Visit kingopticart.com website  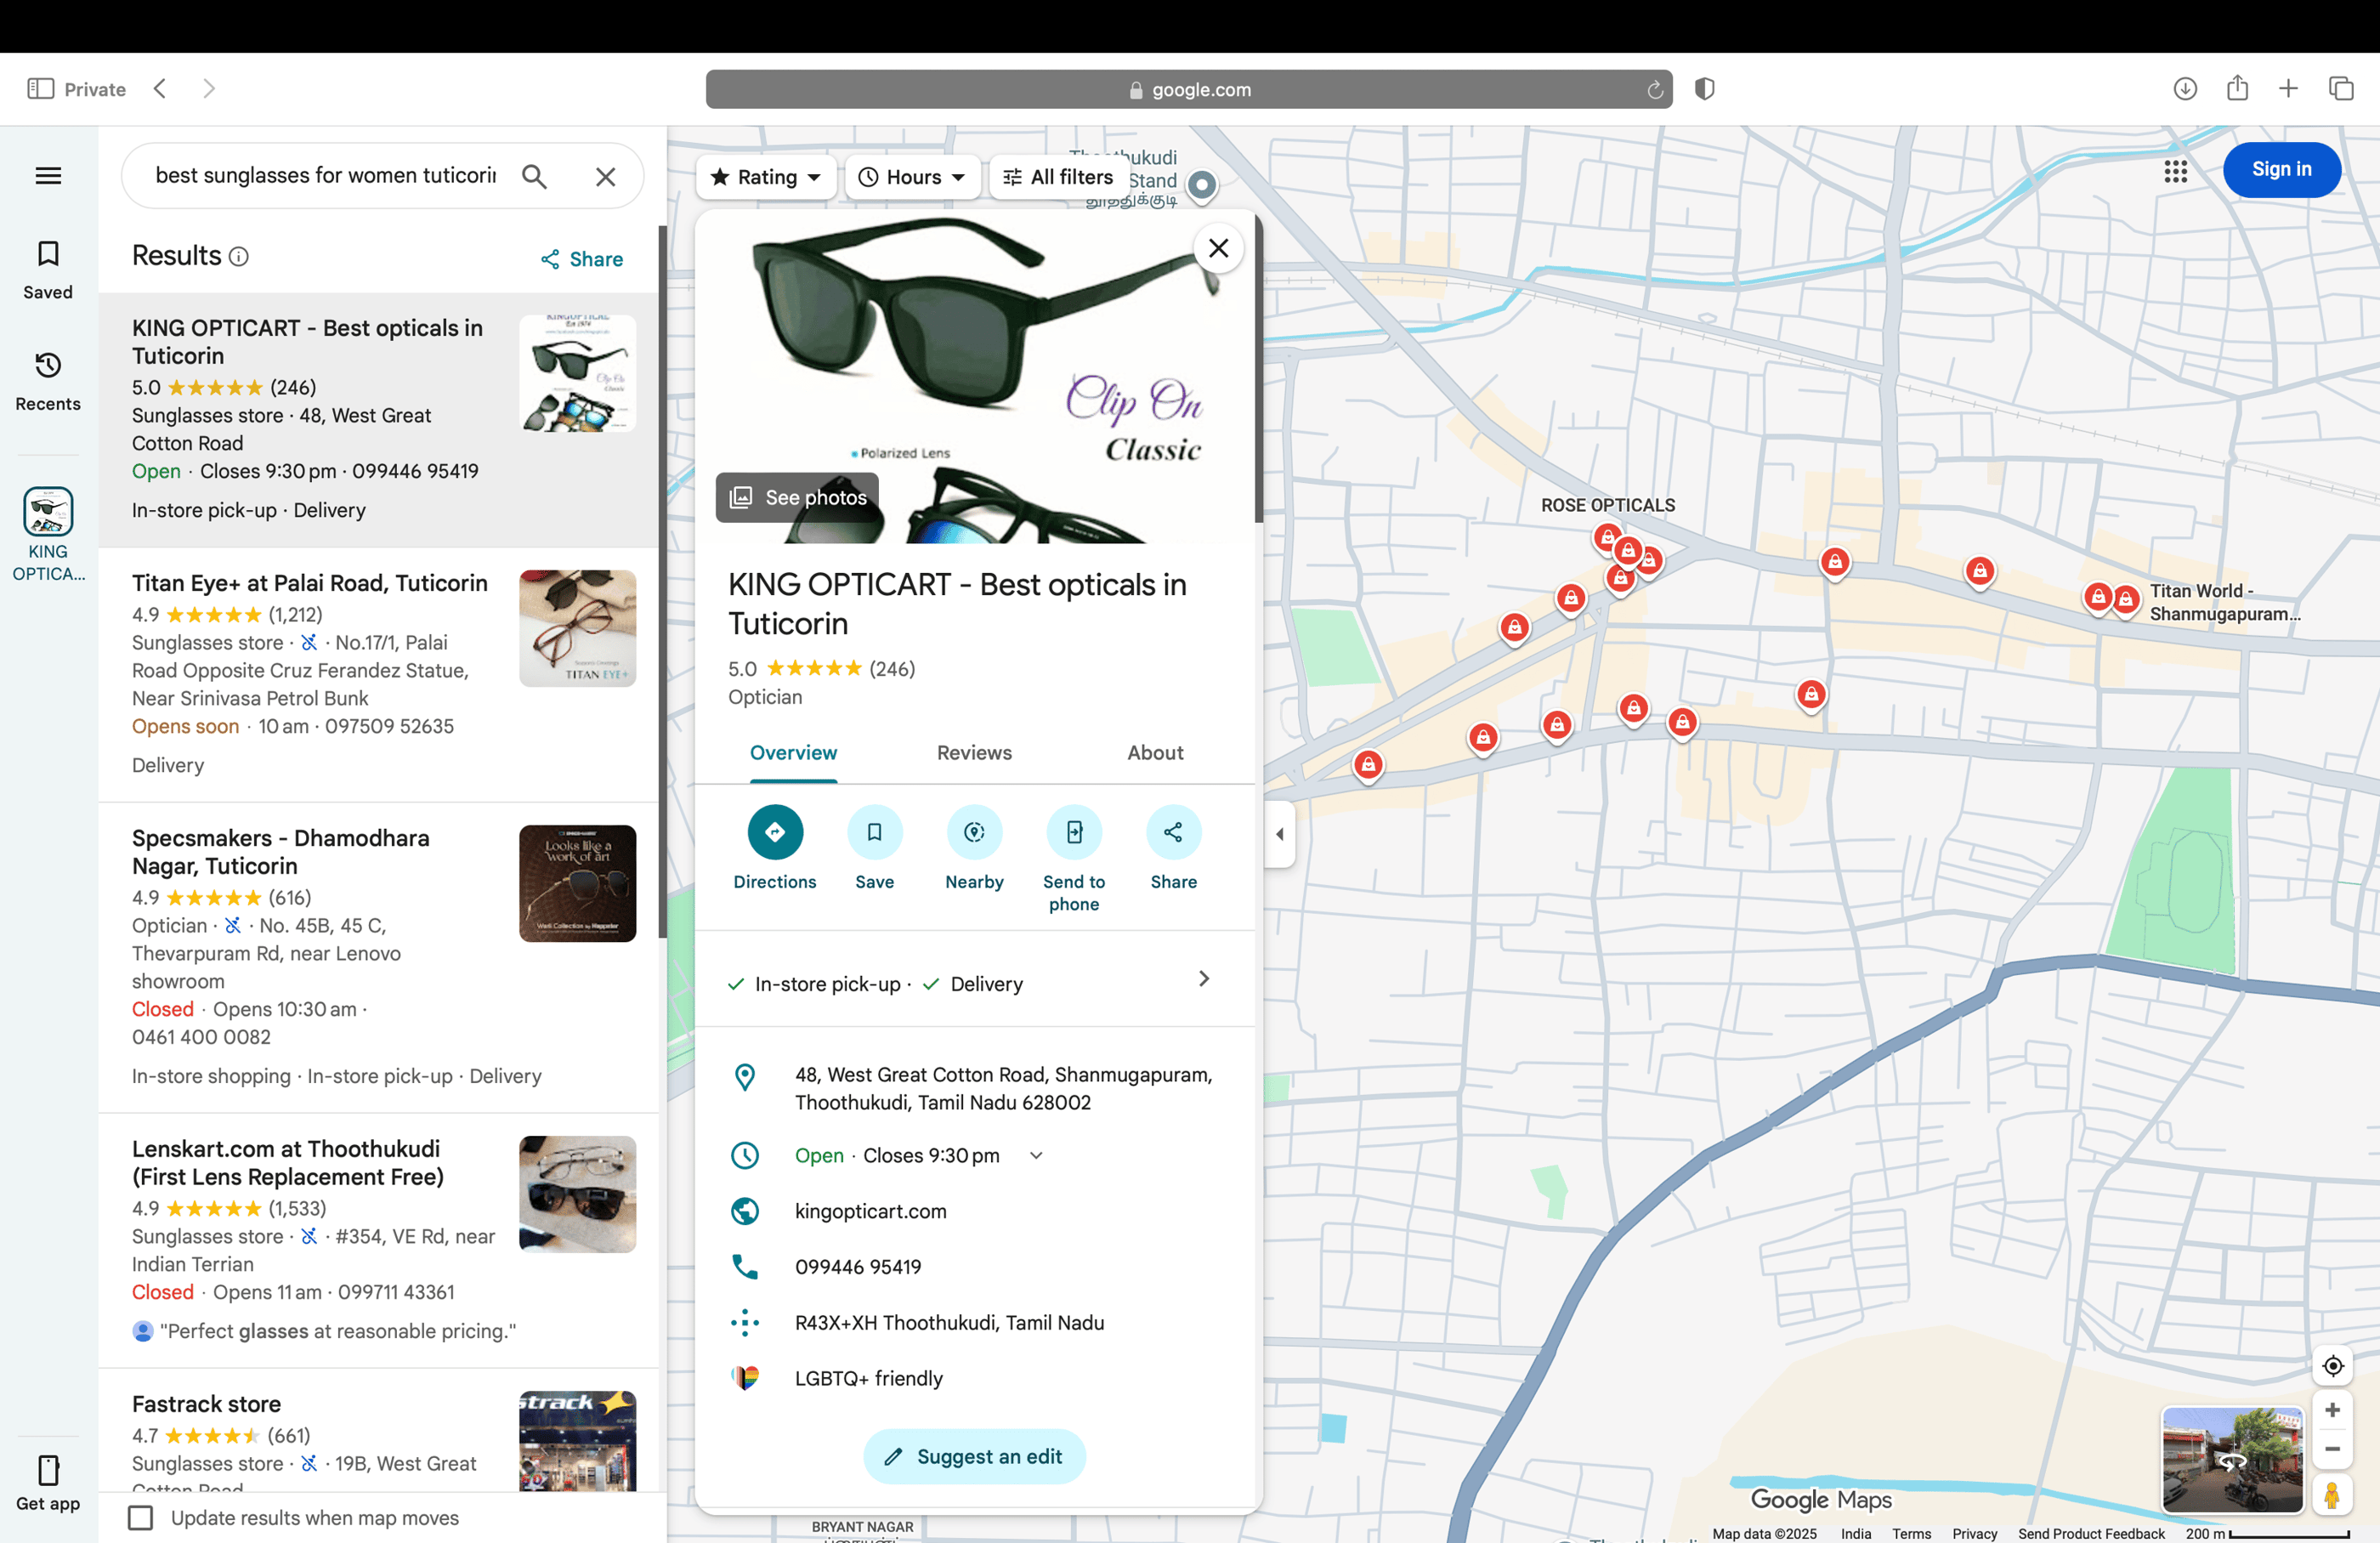point(870,1211)
